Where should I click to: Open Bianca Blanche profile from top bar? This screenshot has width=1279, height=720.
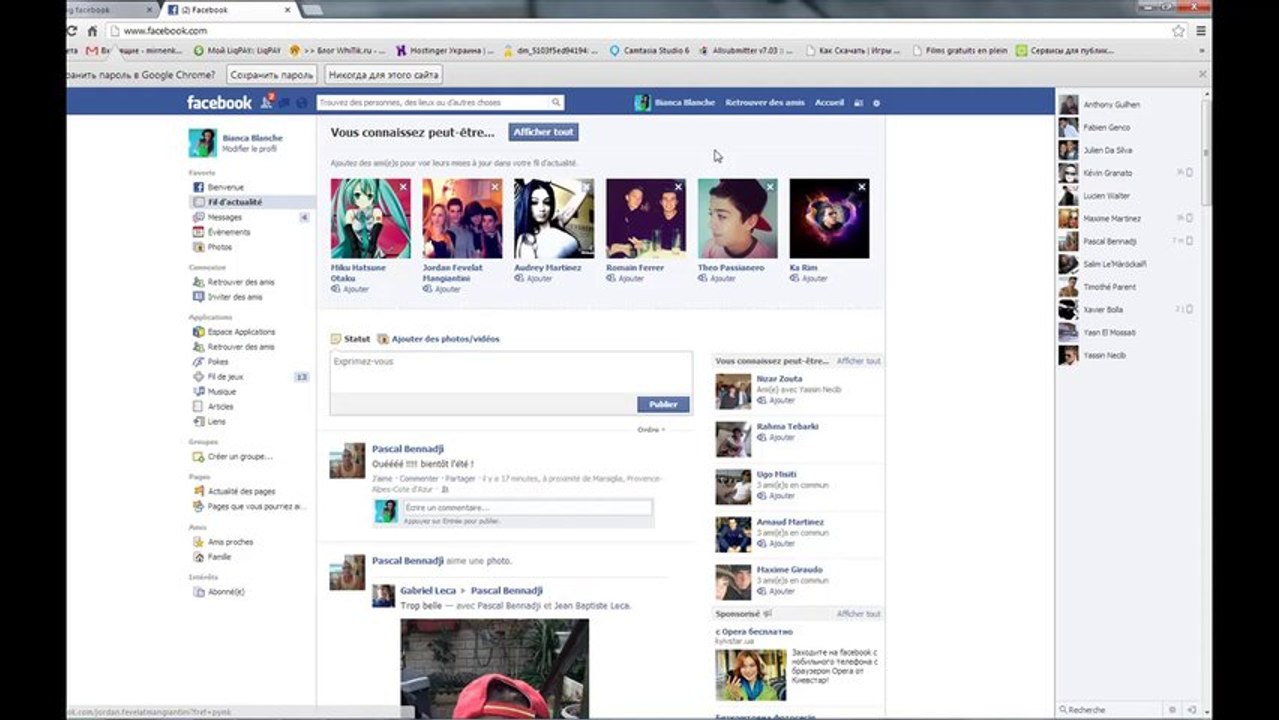tap(675, 102)
